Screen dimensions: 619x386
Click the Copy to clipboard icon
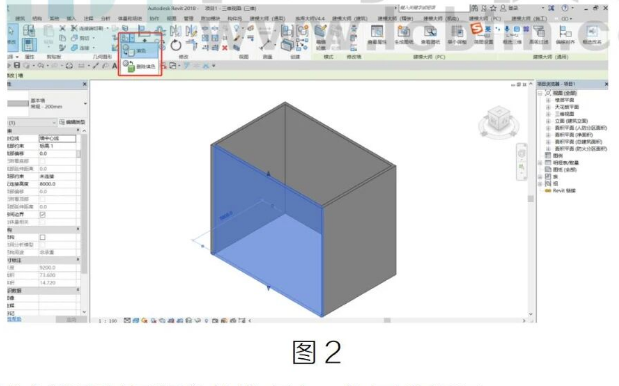(x=62, y=38)
